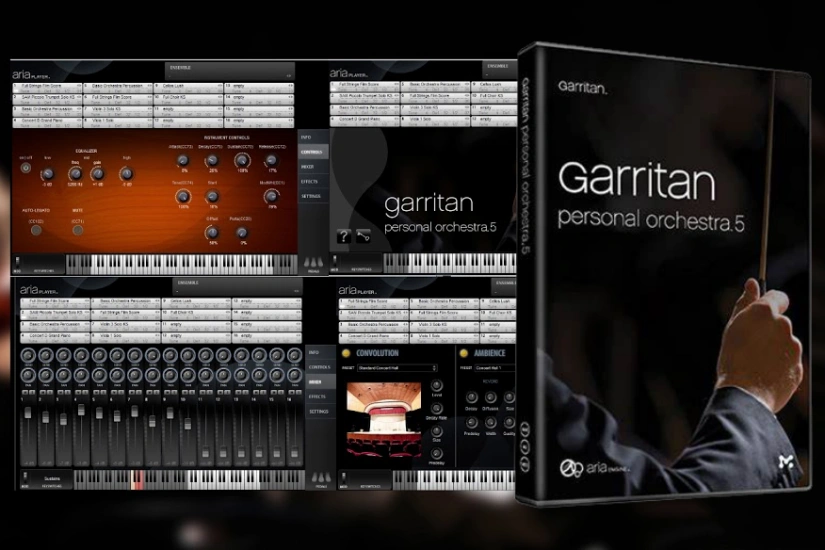Click the Convolution Level knob
825x550 pixels.
tap(437, 385)
